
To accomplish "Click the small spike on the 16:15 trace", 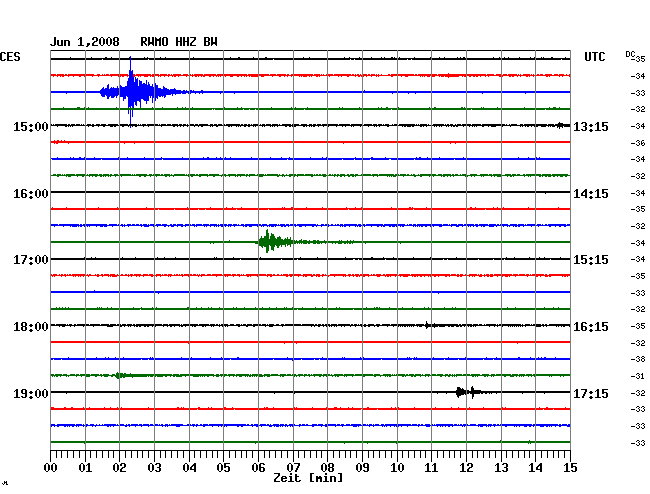I will (x=428, y=325).
